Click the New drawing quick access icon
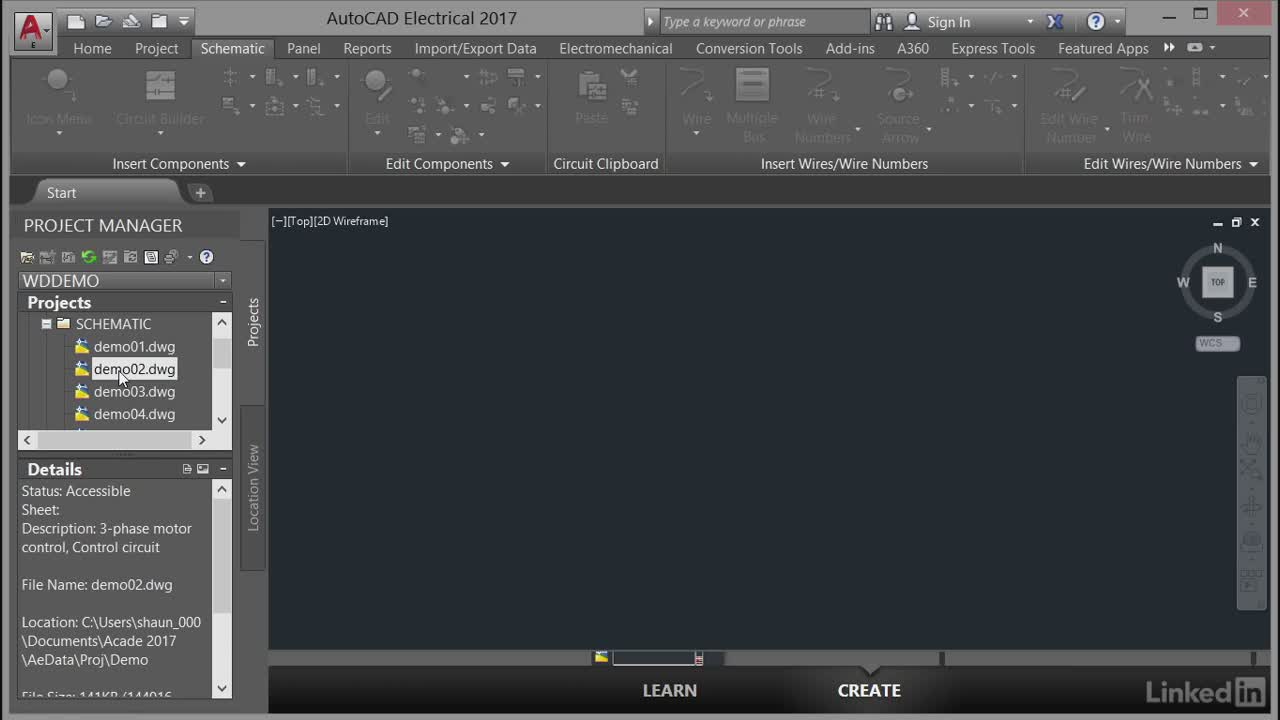The height and width of the screenshot is (720, 1280). point(76,21)
